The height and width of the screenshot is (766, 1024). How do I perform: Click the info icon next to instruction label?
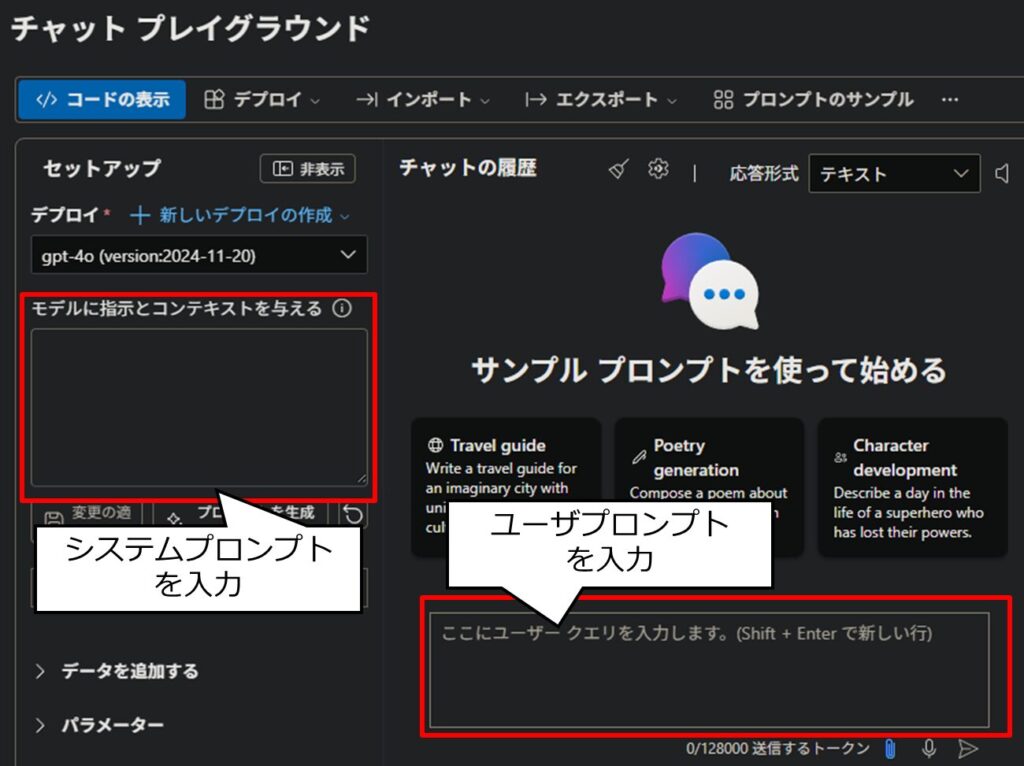[x=342, y=309]
